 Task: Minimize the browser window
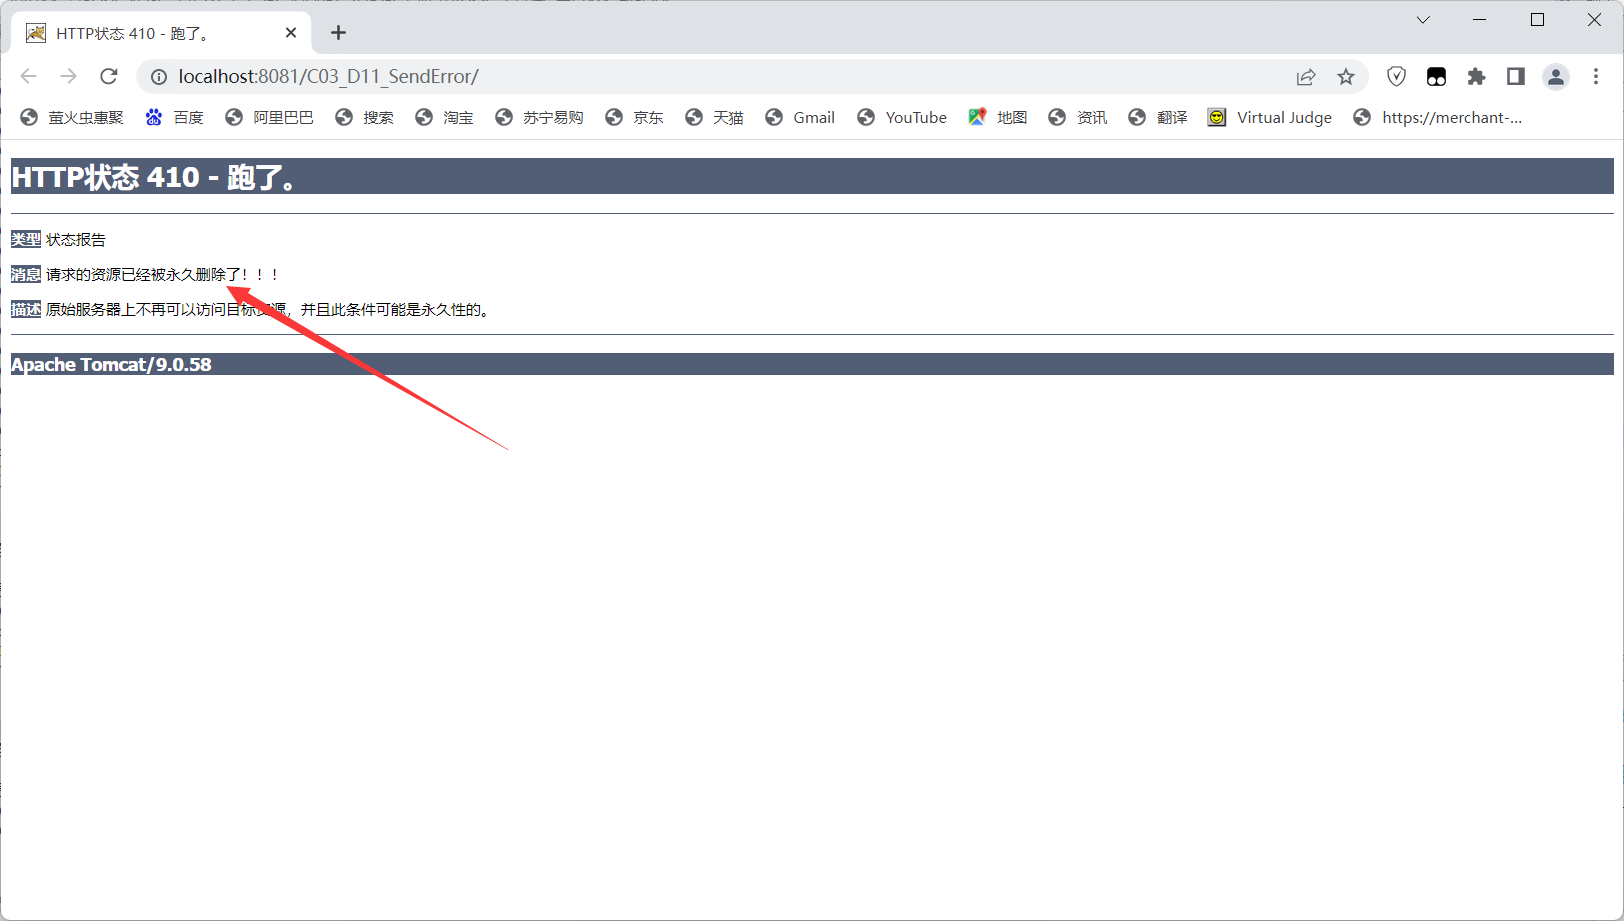(1480, 20)
